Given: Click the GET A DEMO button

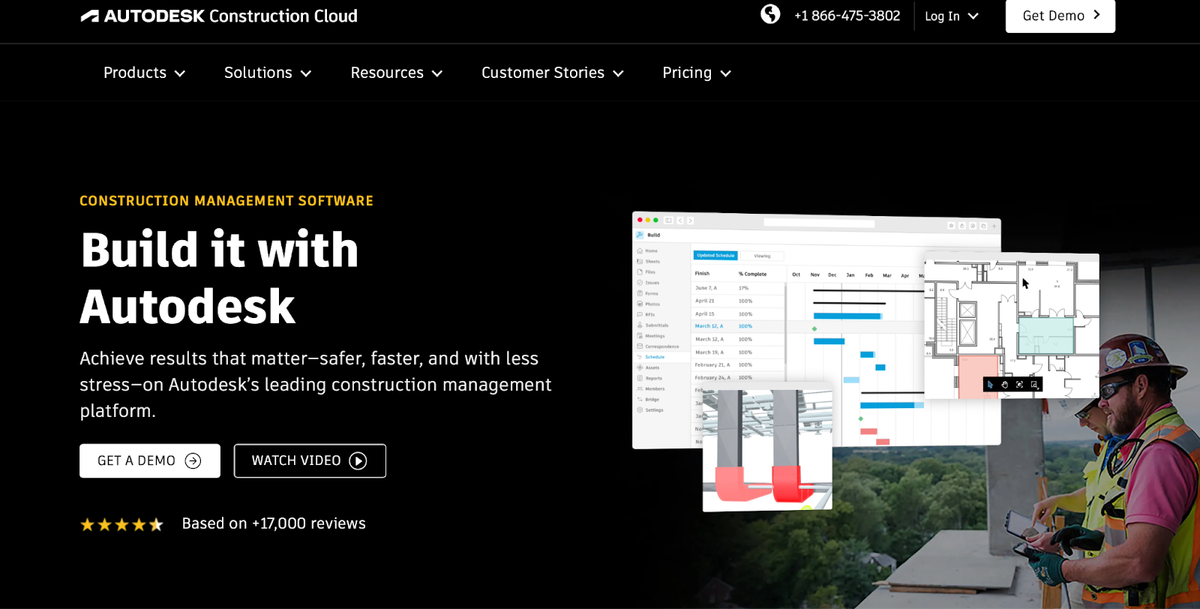Looking at the screenshot, I should pyautogui.click(x=149, y=460).
